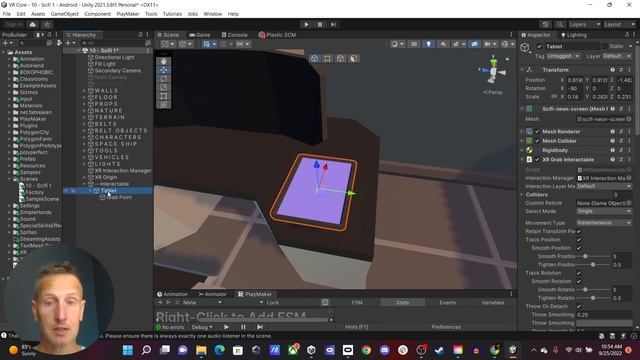Image resolution: width=640 pixels, height=360 pixels.
Task: Open the Layout dropdown in top toolbar
Action: tap(619, 24)
